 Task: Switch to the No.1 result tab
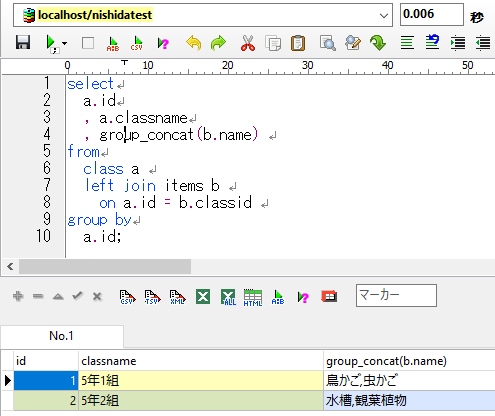(x=62, y=336)
